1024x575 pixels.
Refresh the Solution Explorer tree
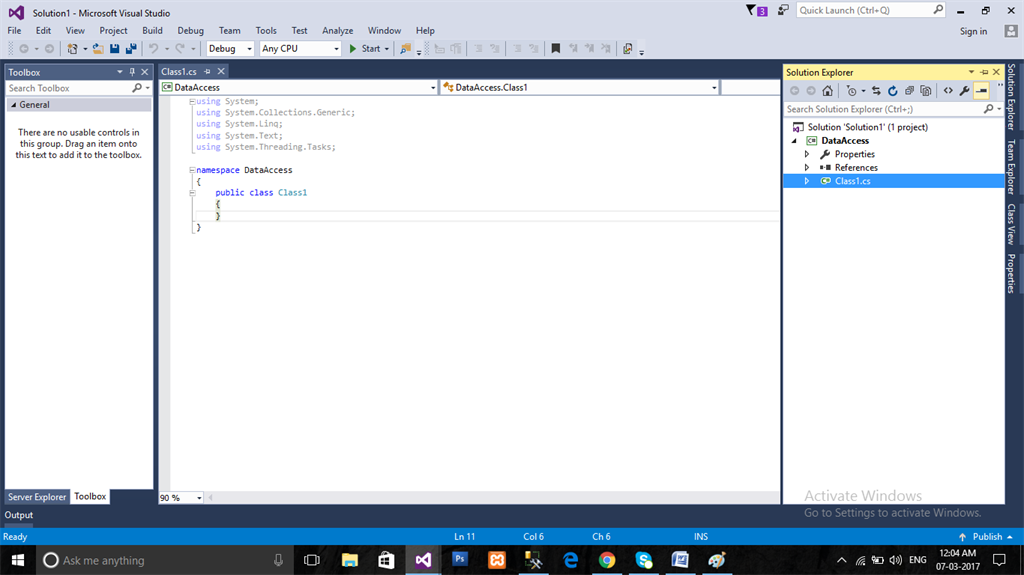pos(893,91)
